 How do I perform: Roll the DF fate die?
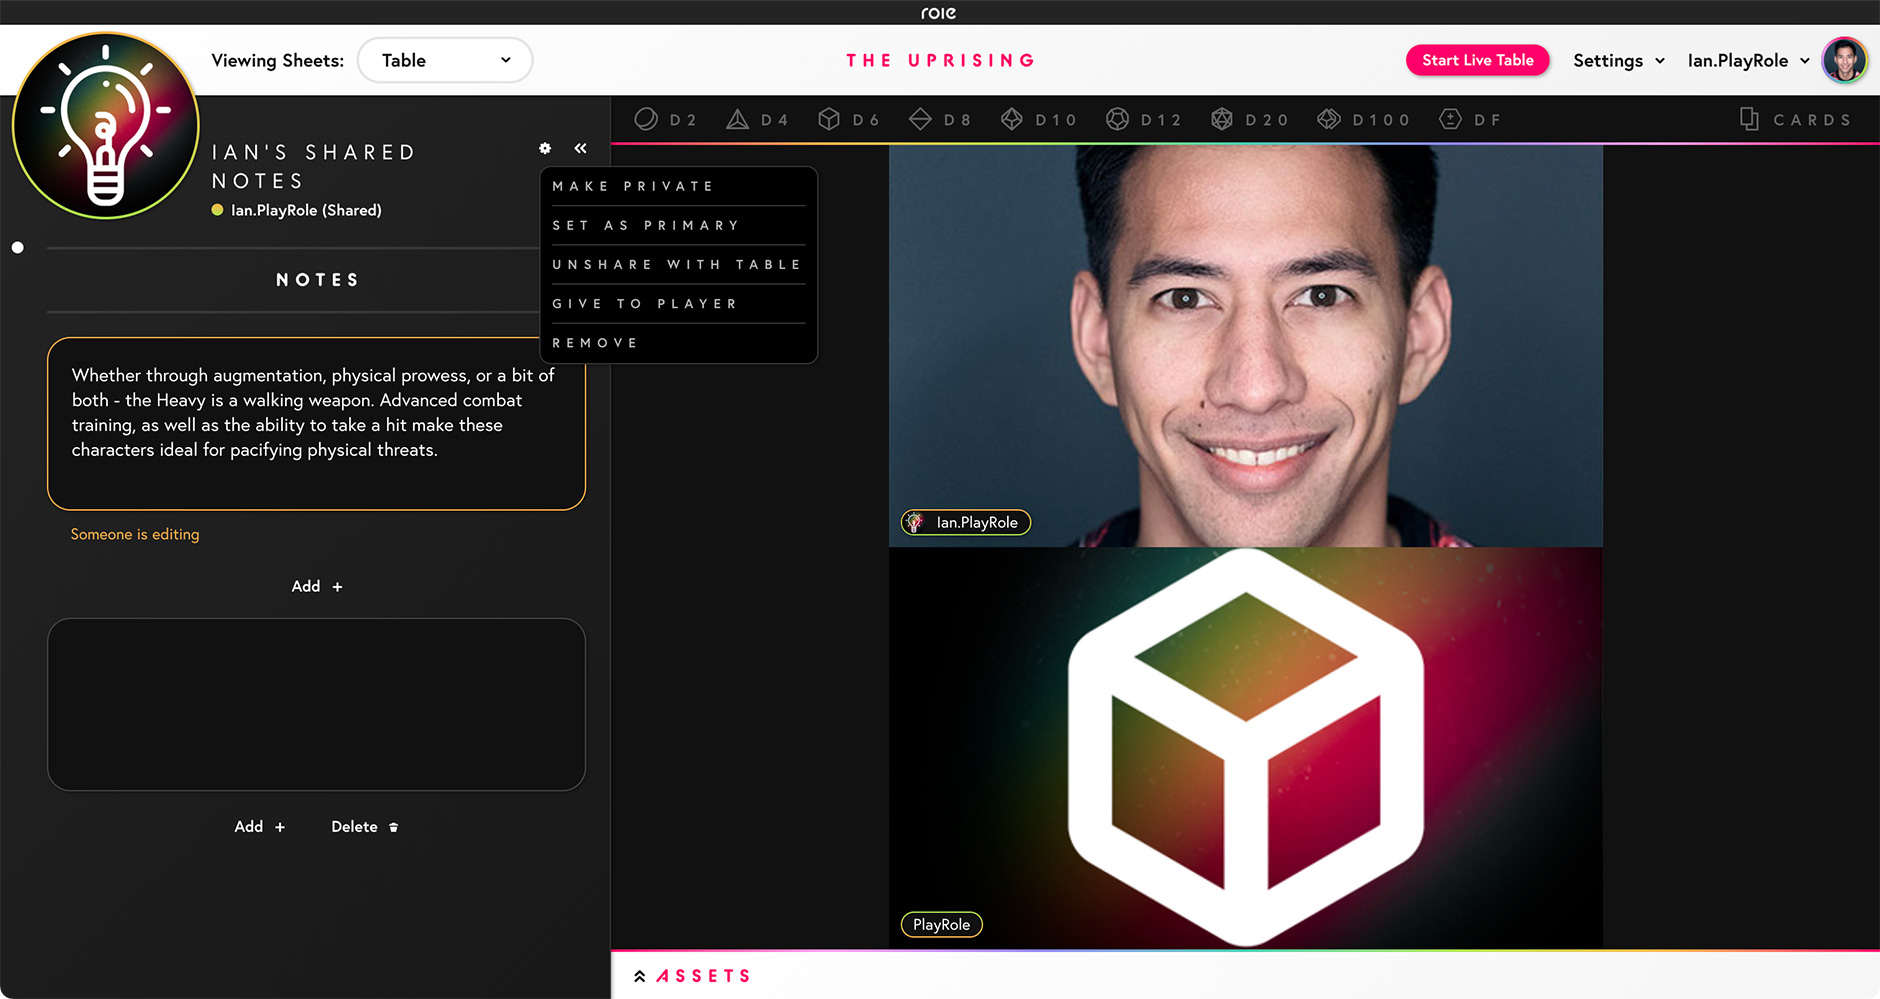(1469, 120)
